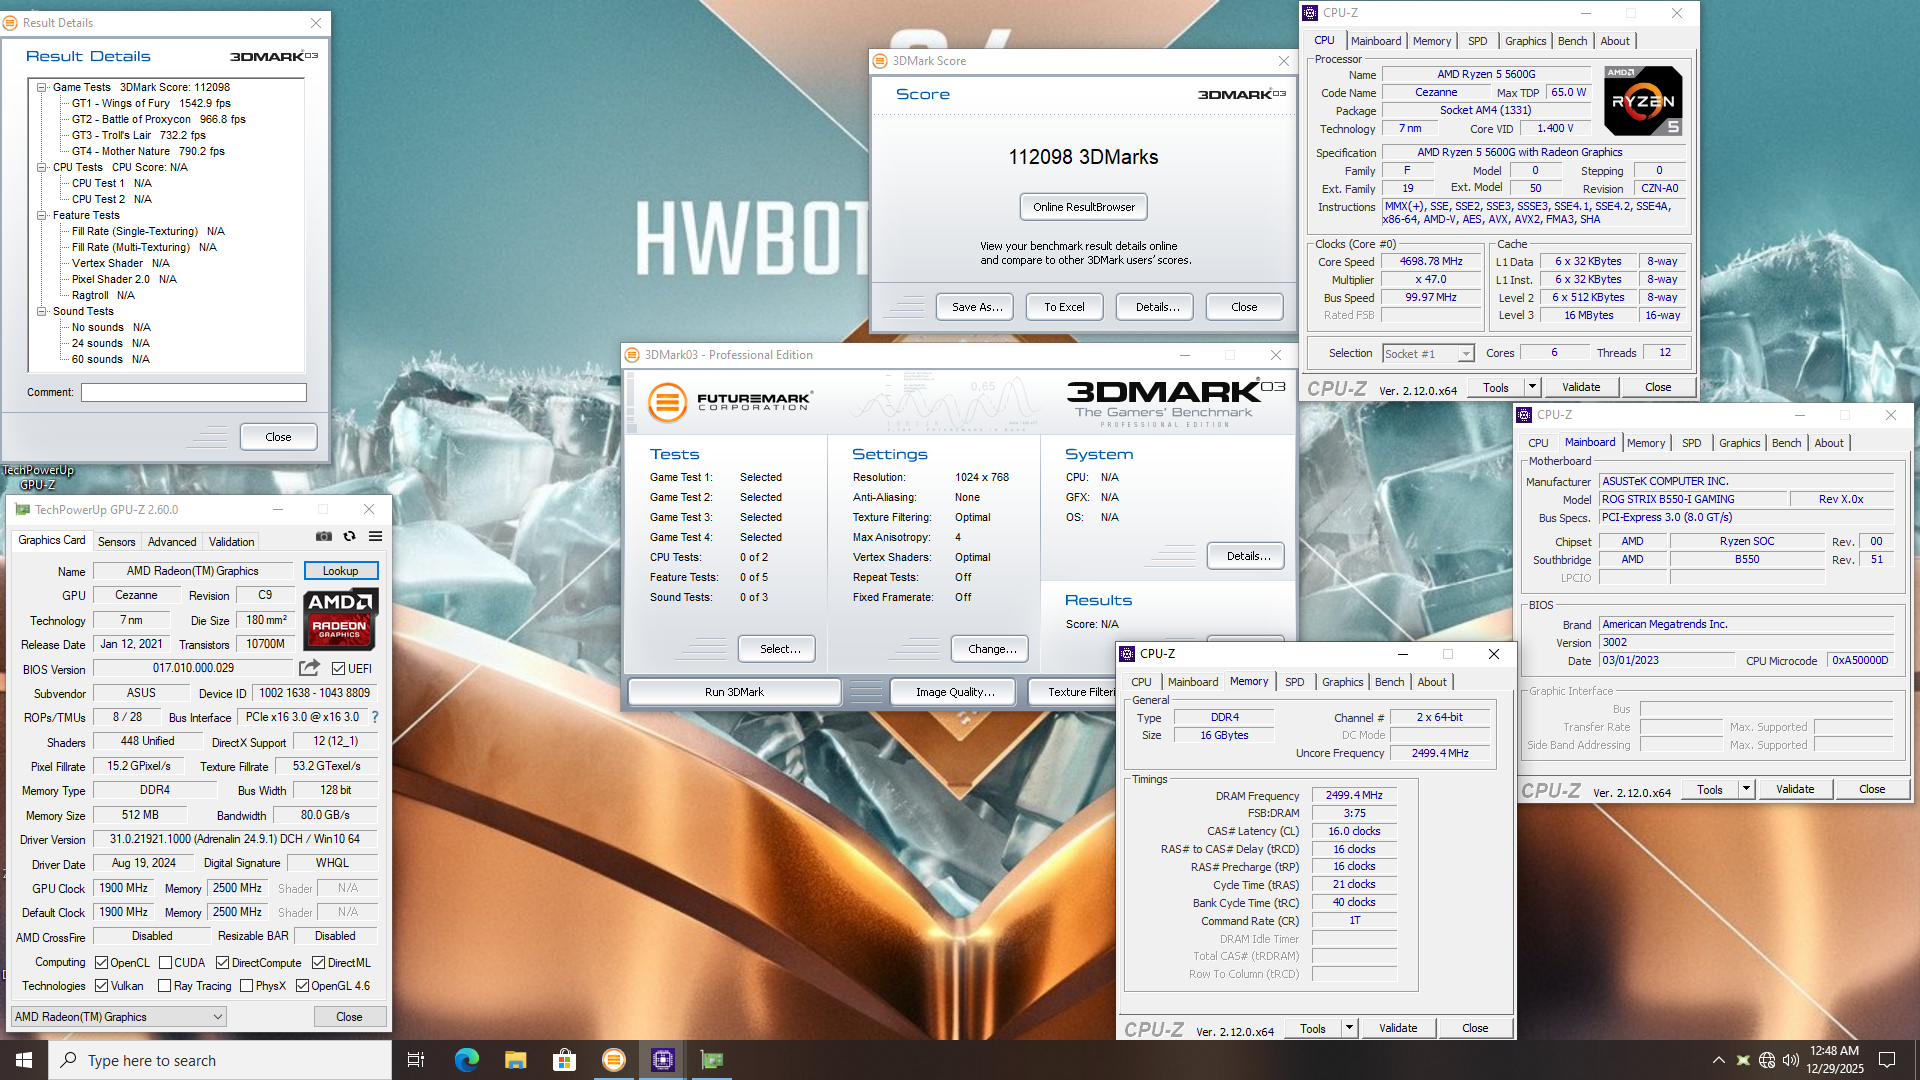Viewport: 1920px width, 1080px height.
Task: Toggle the Ray Tracing checkbox
Action: [x=164, y=986]
